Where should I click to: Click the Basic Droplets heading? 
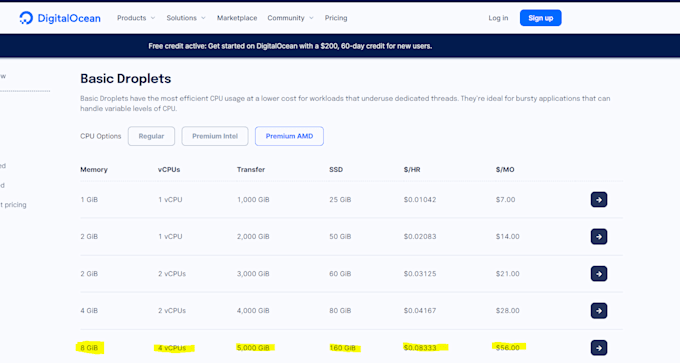tap(126, 78)
